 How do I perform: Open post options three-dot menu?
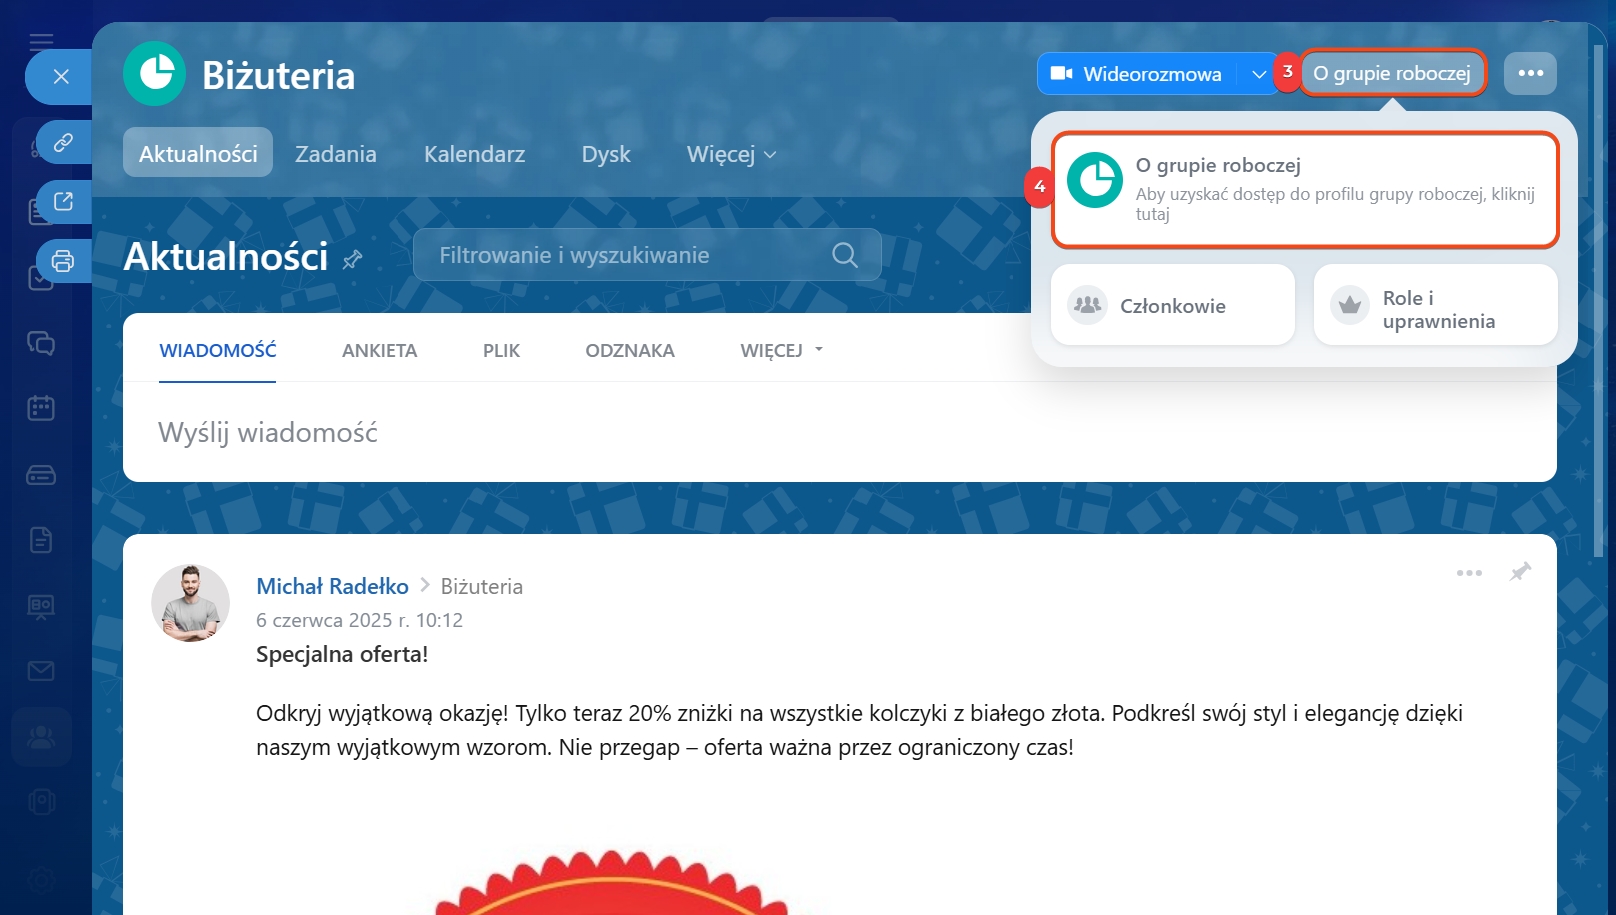[x=1469, y=573]
